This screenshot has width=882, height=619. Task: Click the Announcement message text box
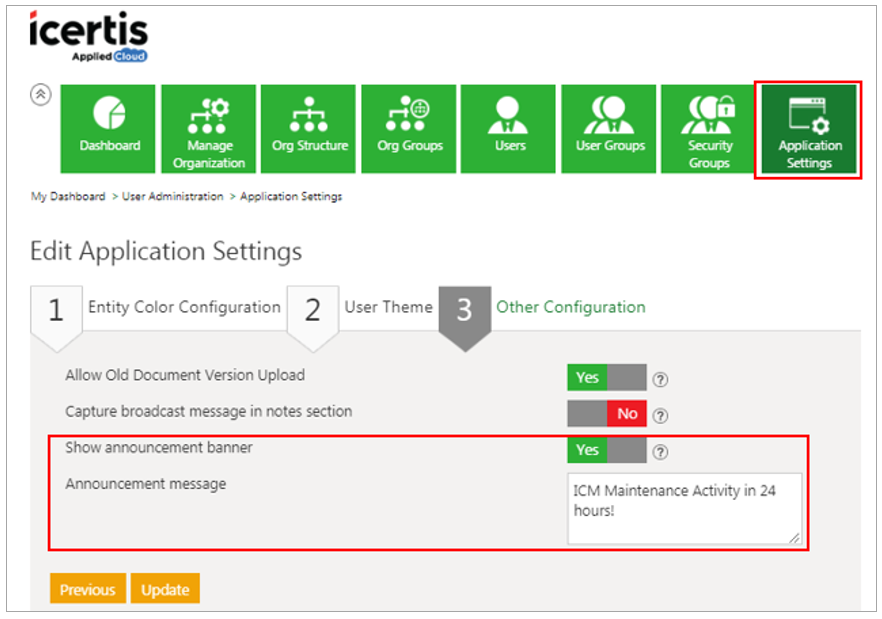(x=683, y=508)
